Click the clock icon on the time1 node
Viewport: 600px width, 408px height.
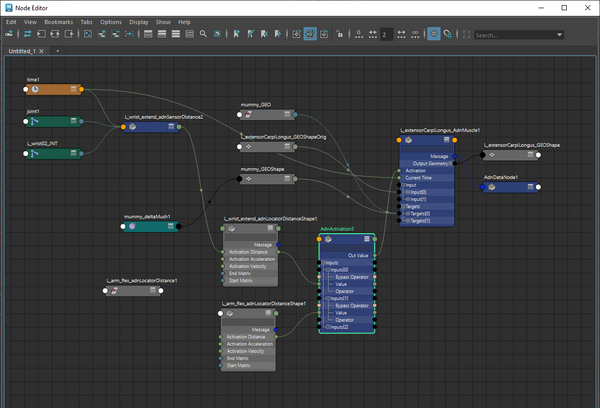pyautogui.click(x=36, y=90)
